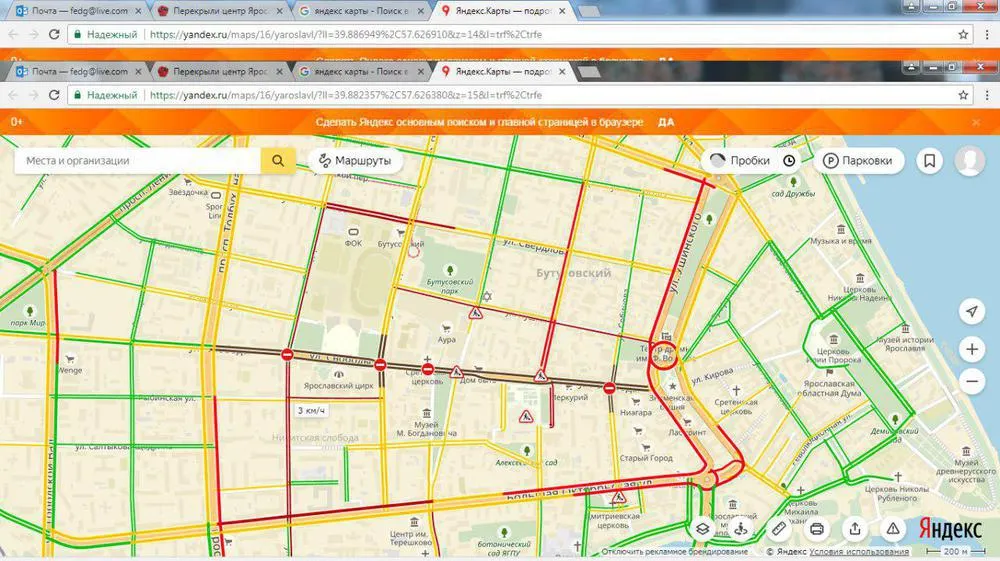Confirm ДА on Yandex homepage banner
This screenshot has width=1000, height=561.
(x=666, y=122)
